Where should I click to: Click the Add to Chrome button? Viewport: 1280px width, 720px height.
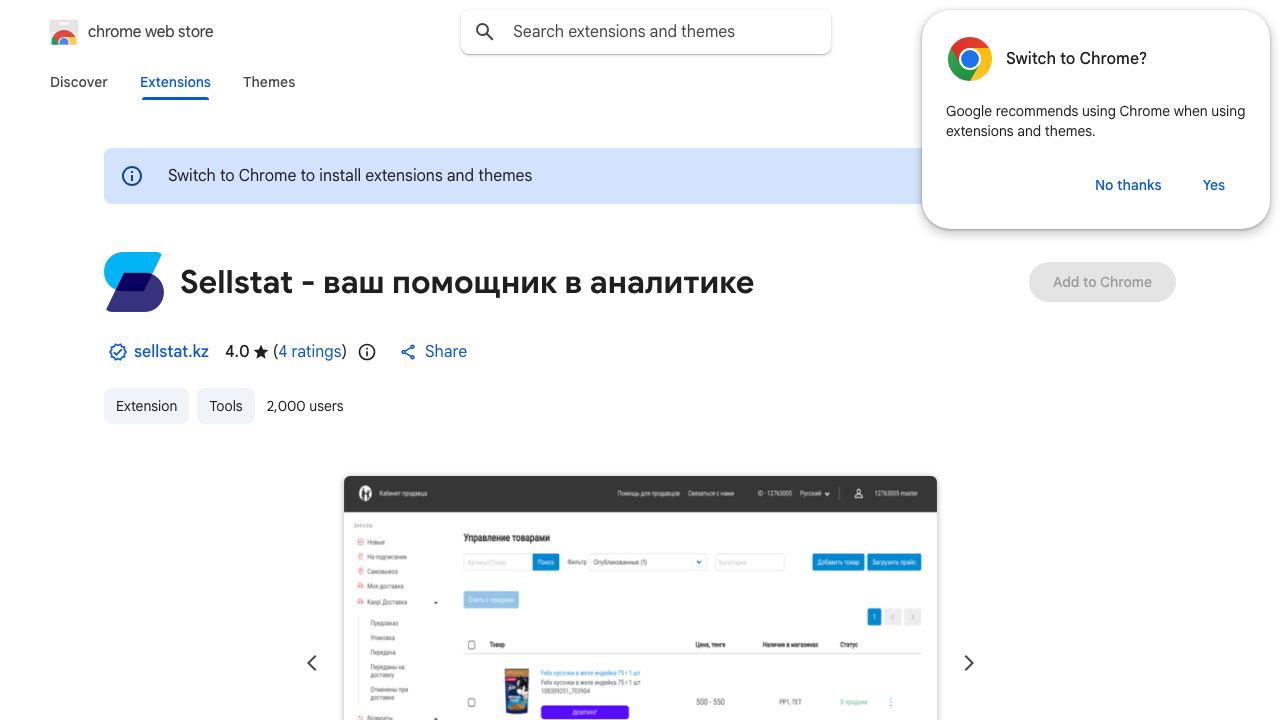tap(1102, 282)
